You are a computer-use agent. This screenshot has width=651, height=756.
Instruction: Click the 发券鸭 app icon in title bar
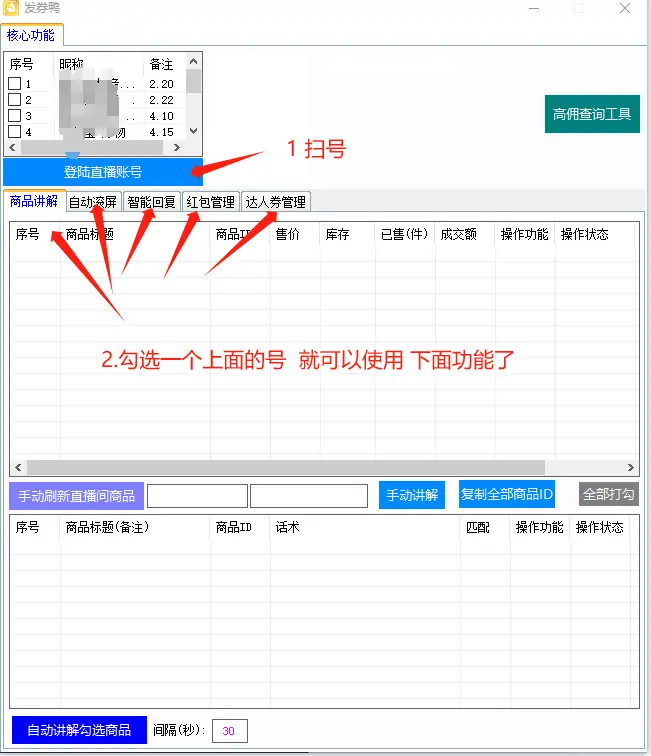11,7
